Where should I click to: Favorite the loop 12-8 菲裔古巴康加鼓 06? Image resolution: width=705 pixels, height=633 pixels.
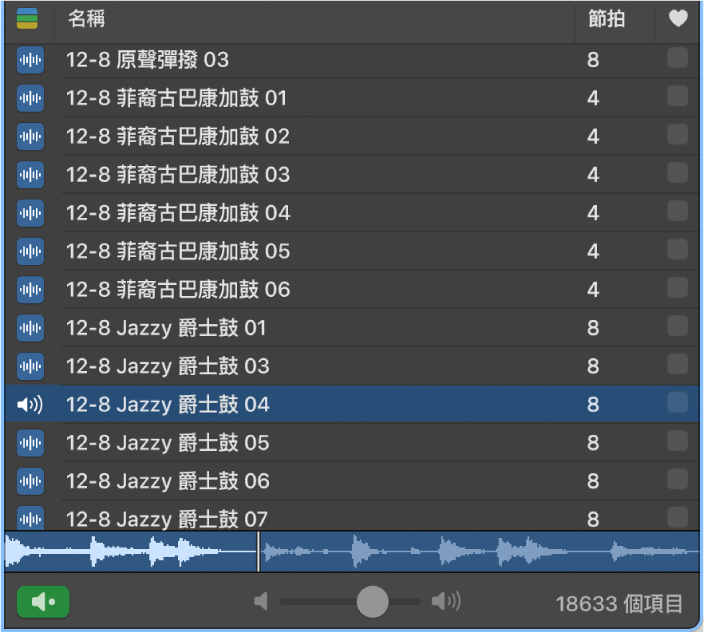click(x=678, y=288)
